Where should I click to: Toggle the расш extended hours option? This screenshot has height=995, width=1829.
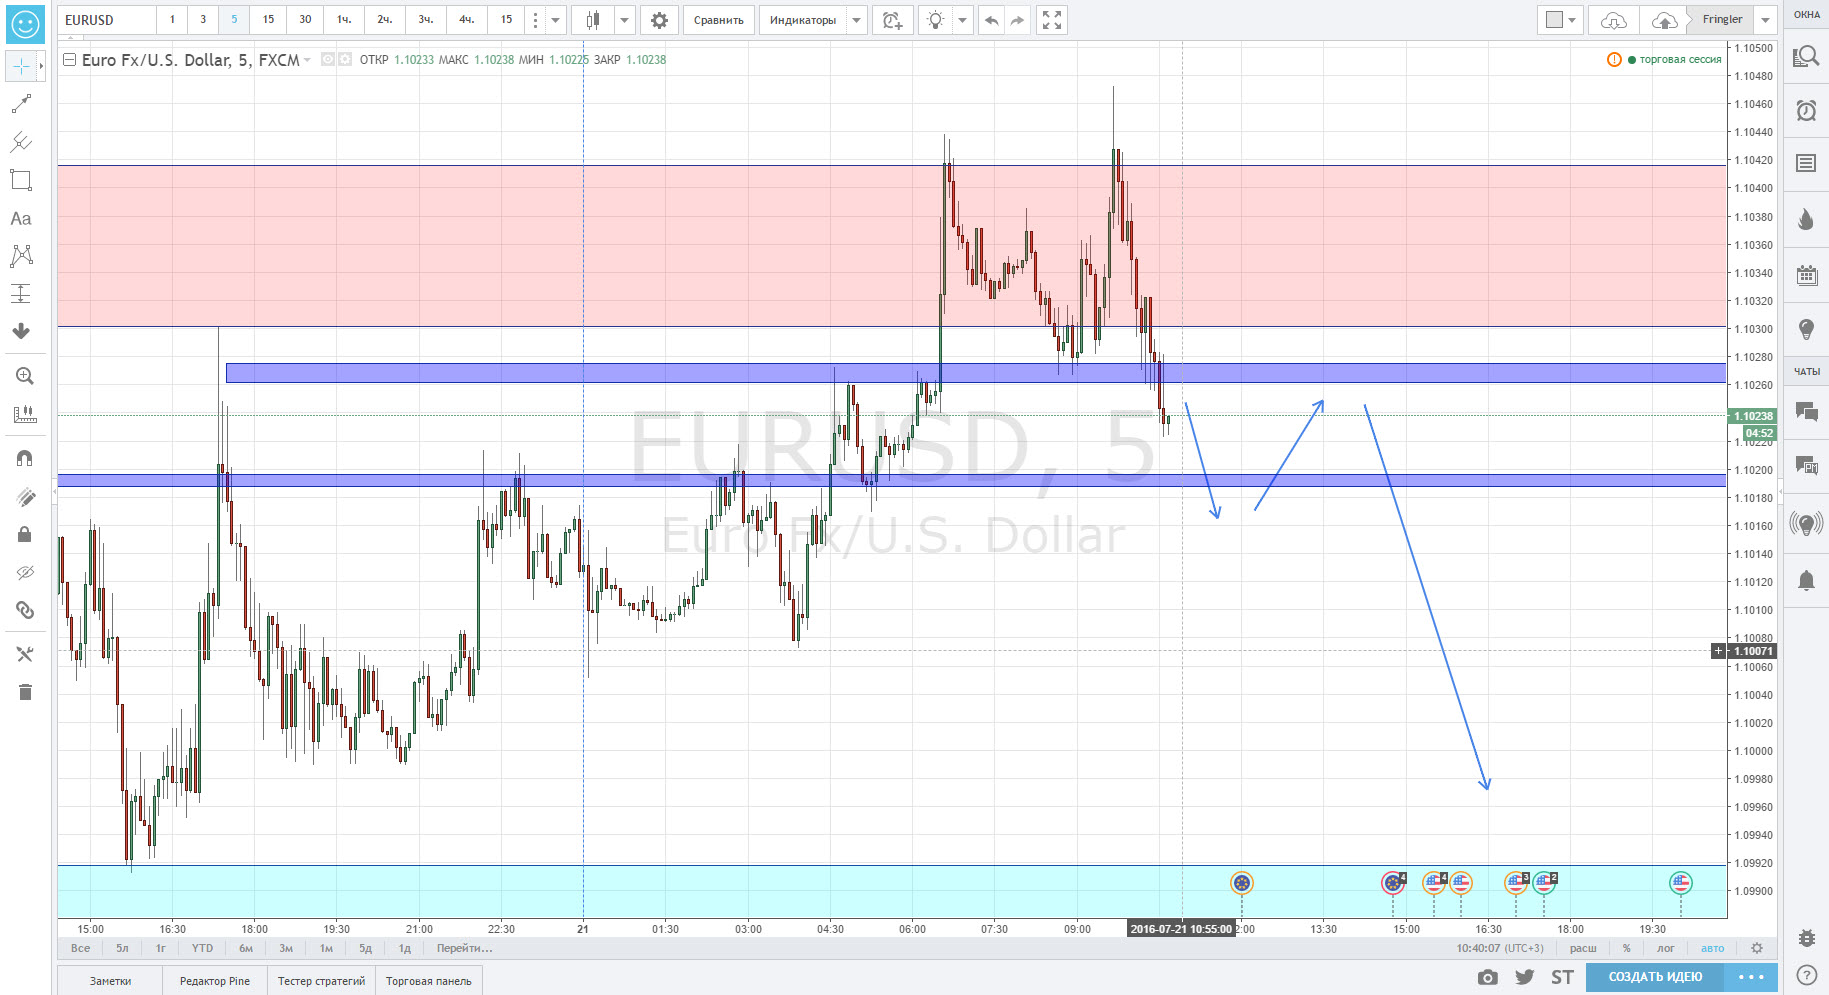tap(1583, 948)
